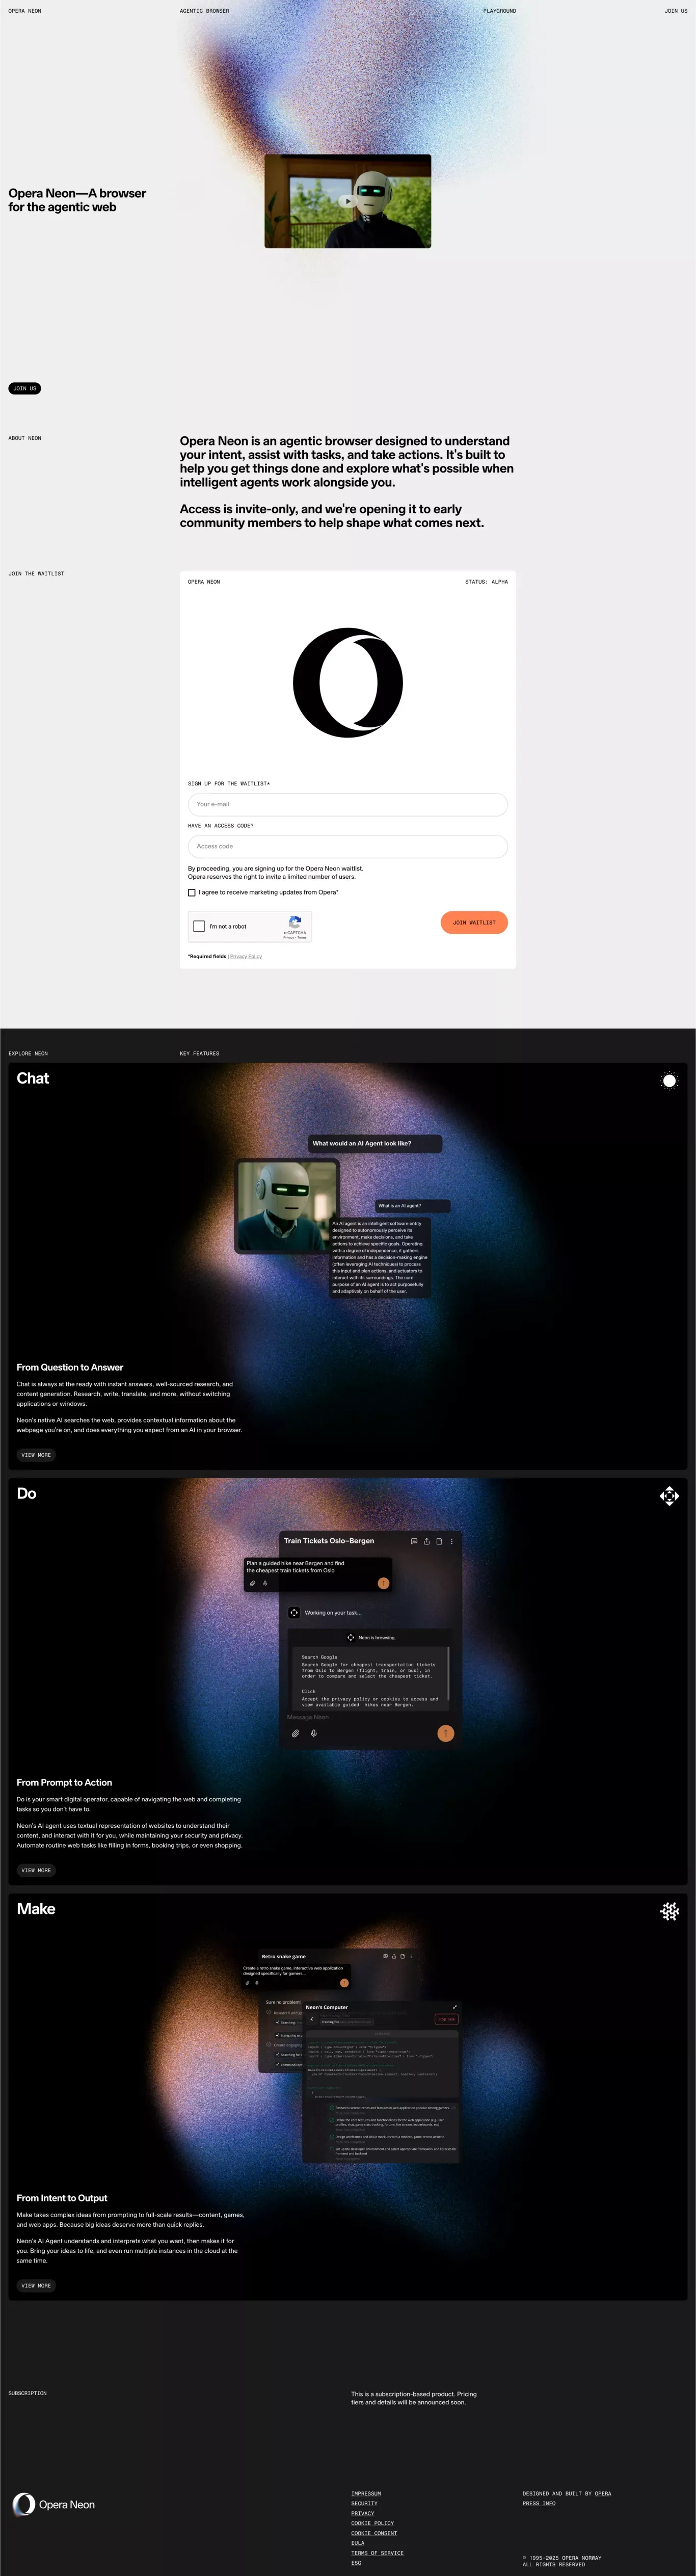This screenshot has width=696, height=2576.
Task: Open the Security footer link
Action: [x=364, y=2503]
